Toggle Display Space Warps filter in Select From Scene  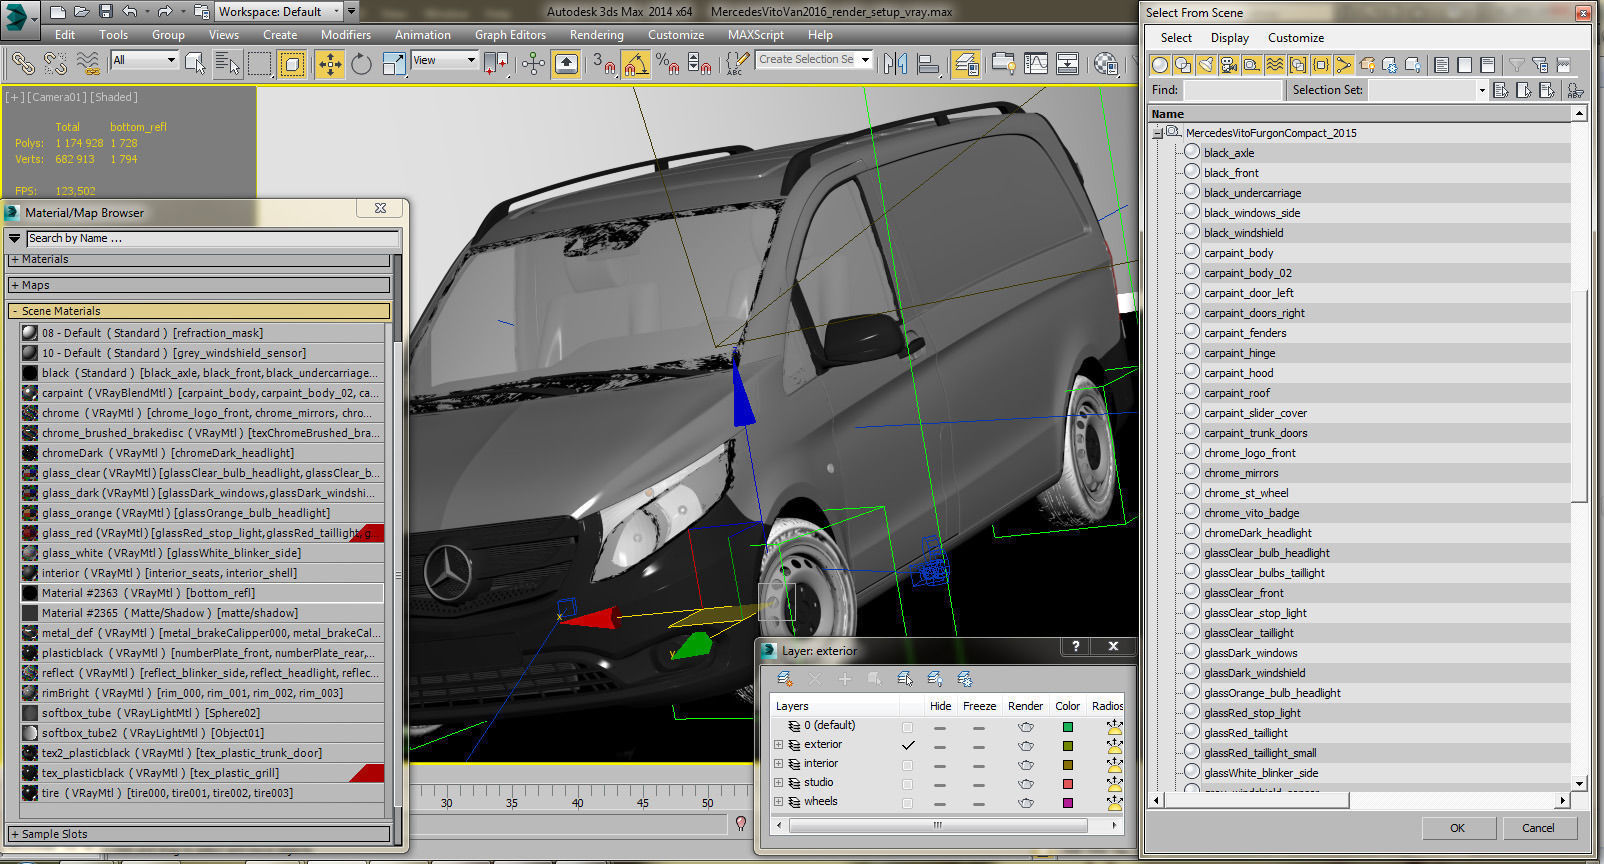pos(1275,65)
